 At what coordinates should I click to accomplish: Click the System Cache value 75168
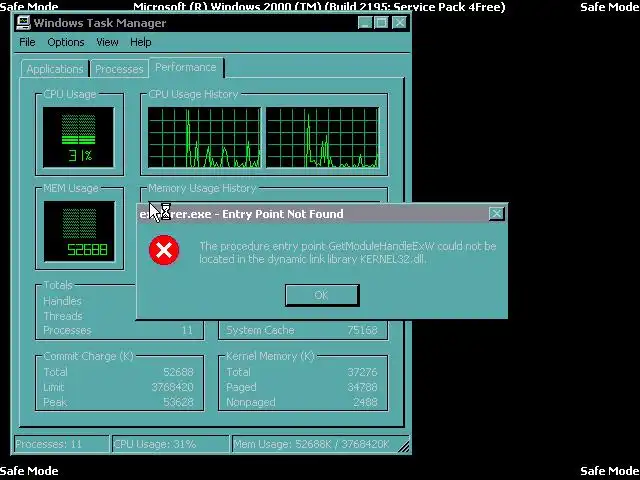click(362, 330)
